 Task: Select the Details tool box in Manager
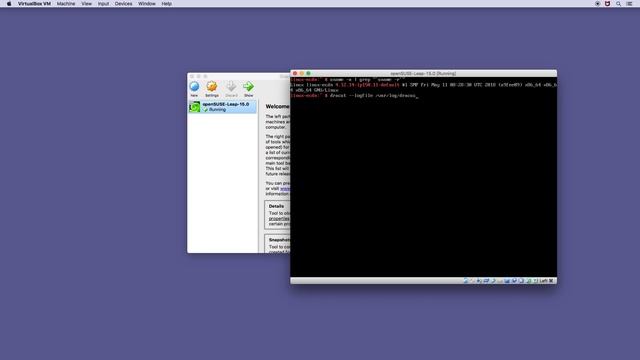point(278,215)
